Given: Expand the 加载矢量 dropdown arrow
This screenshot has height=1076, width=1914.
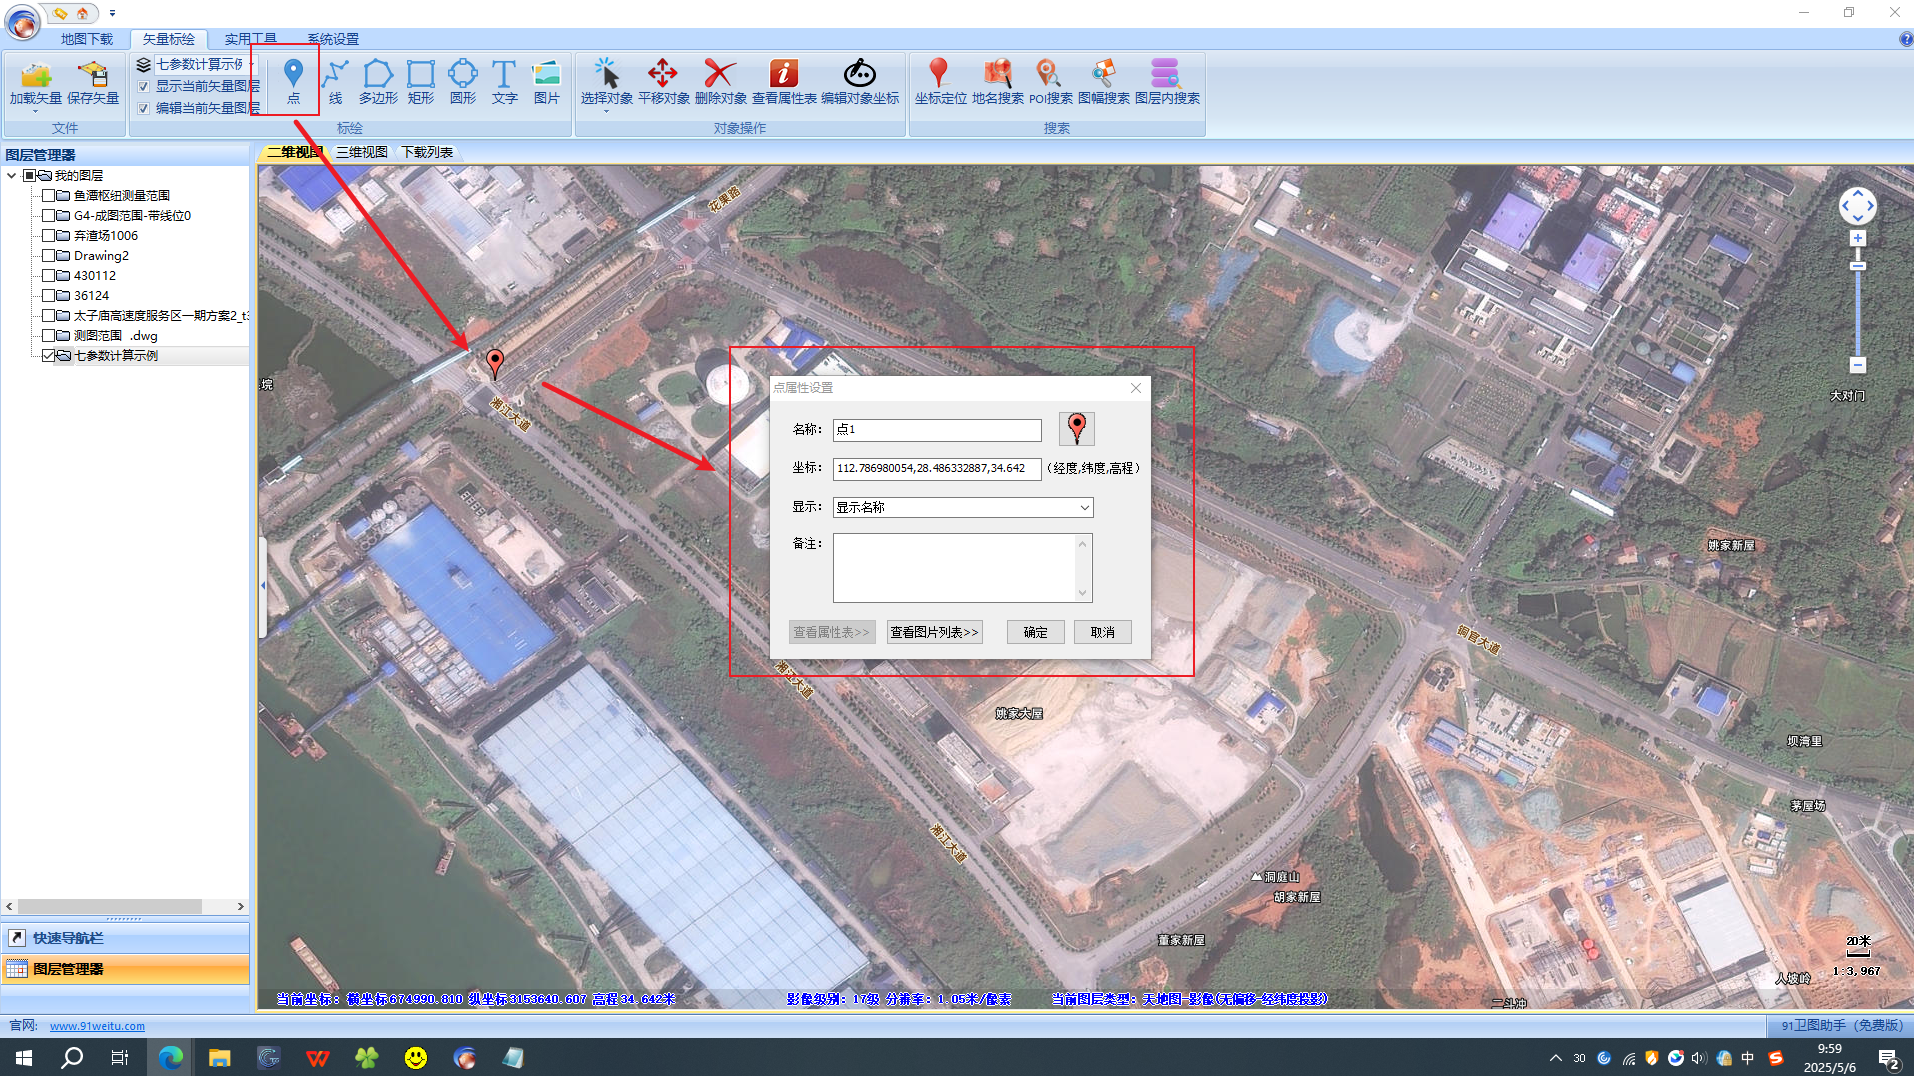Looking at the screenshot, I should (36, 111).
